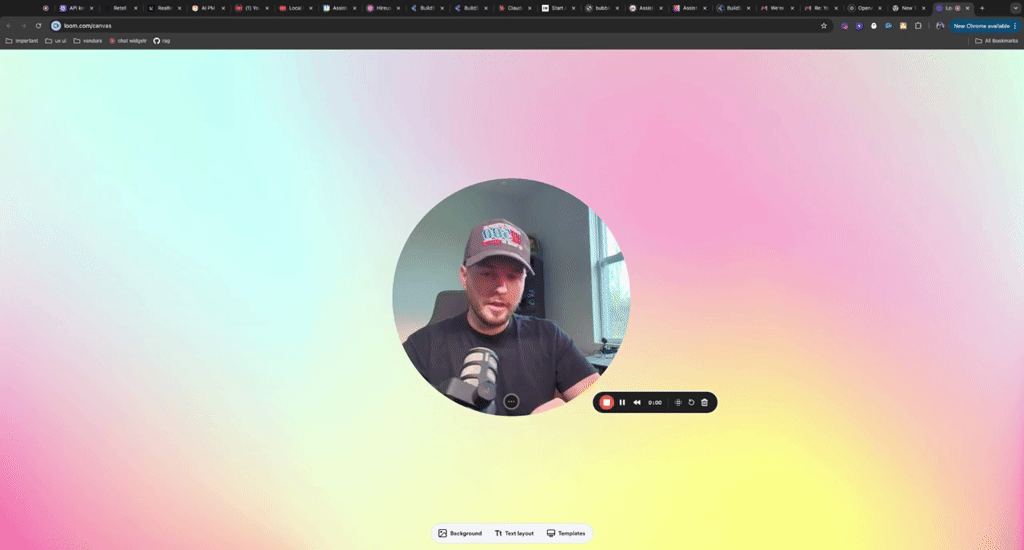1024x550 pixels.
Task: Open the Chrome three-dot menu
Action: pos(1016,25)
